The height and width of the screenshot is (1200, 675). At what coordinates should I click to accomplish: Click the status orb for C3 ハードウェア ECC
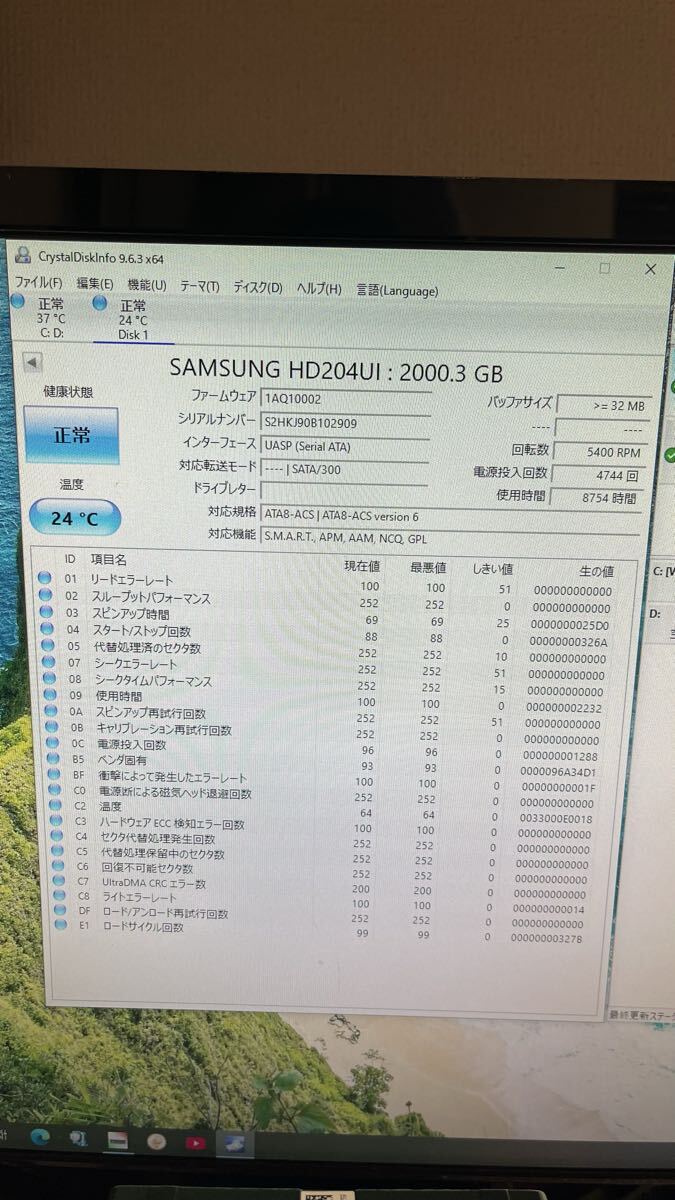tap(54, 821)
